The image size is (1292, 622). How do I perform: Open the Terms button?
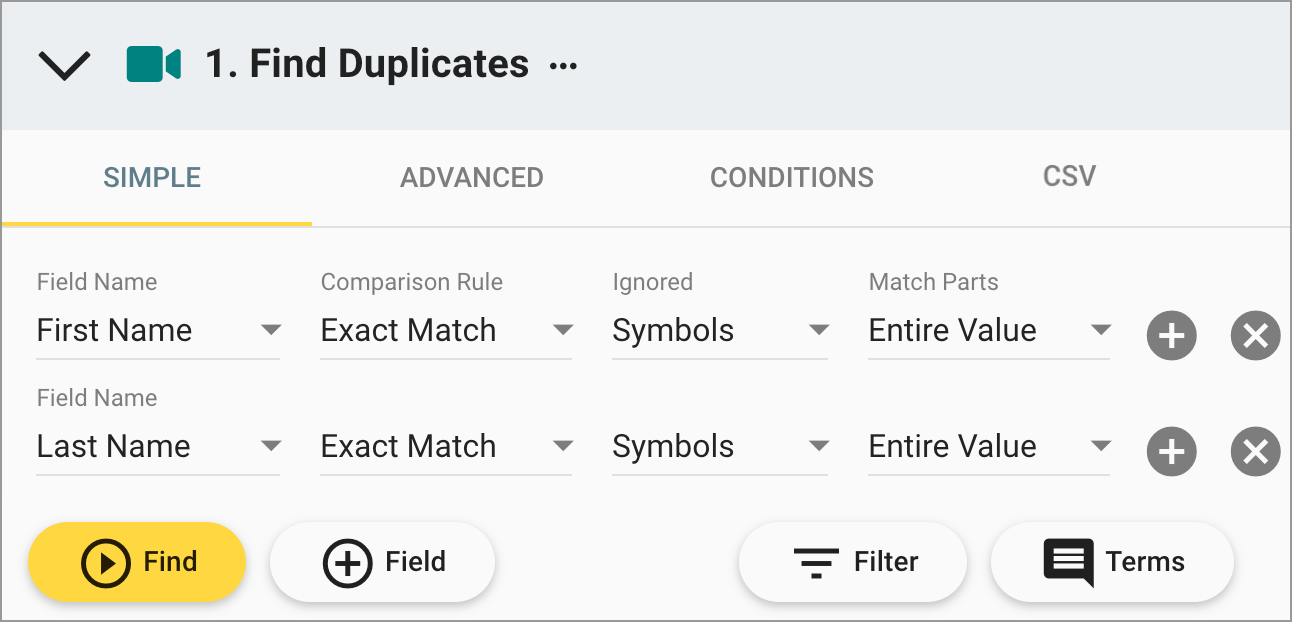tap(1112, 562)
